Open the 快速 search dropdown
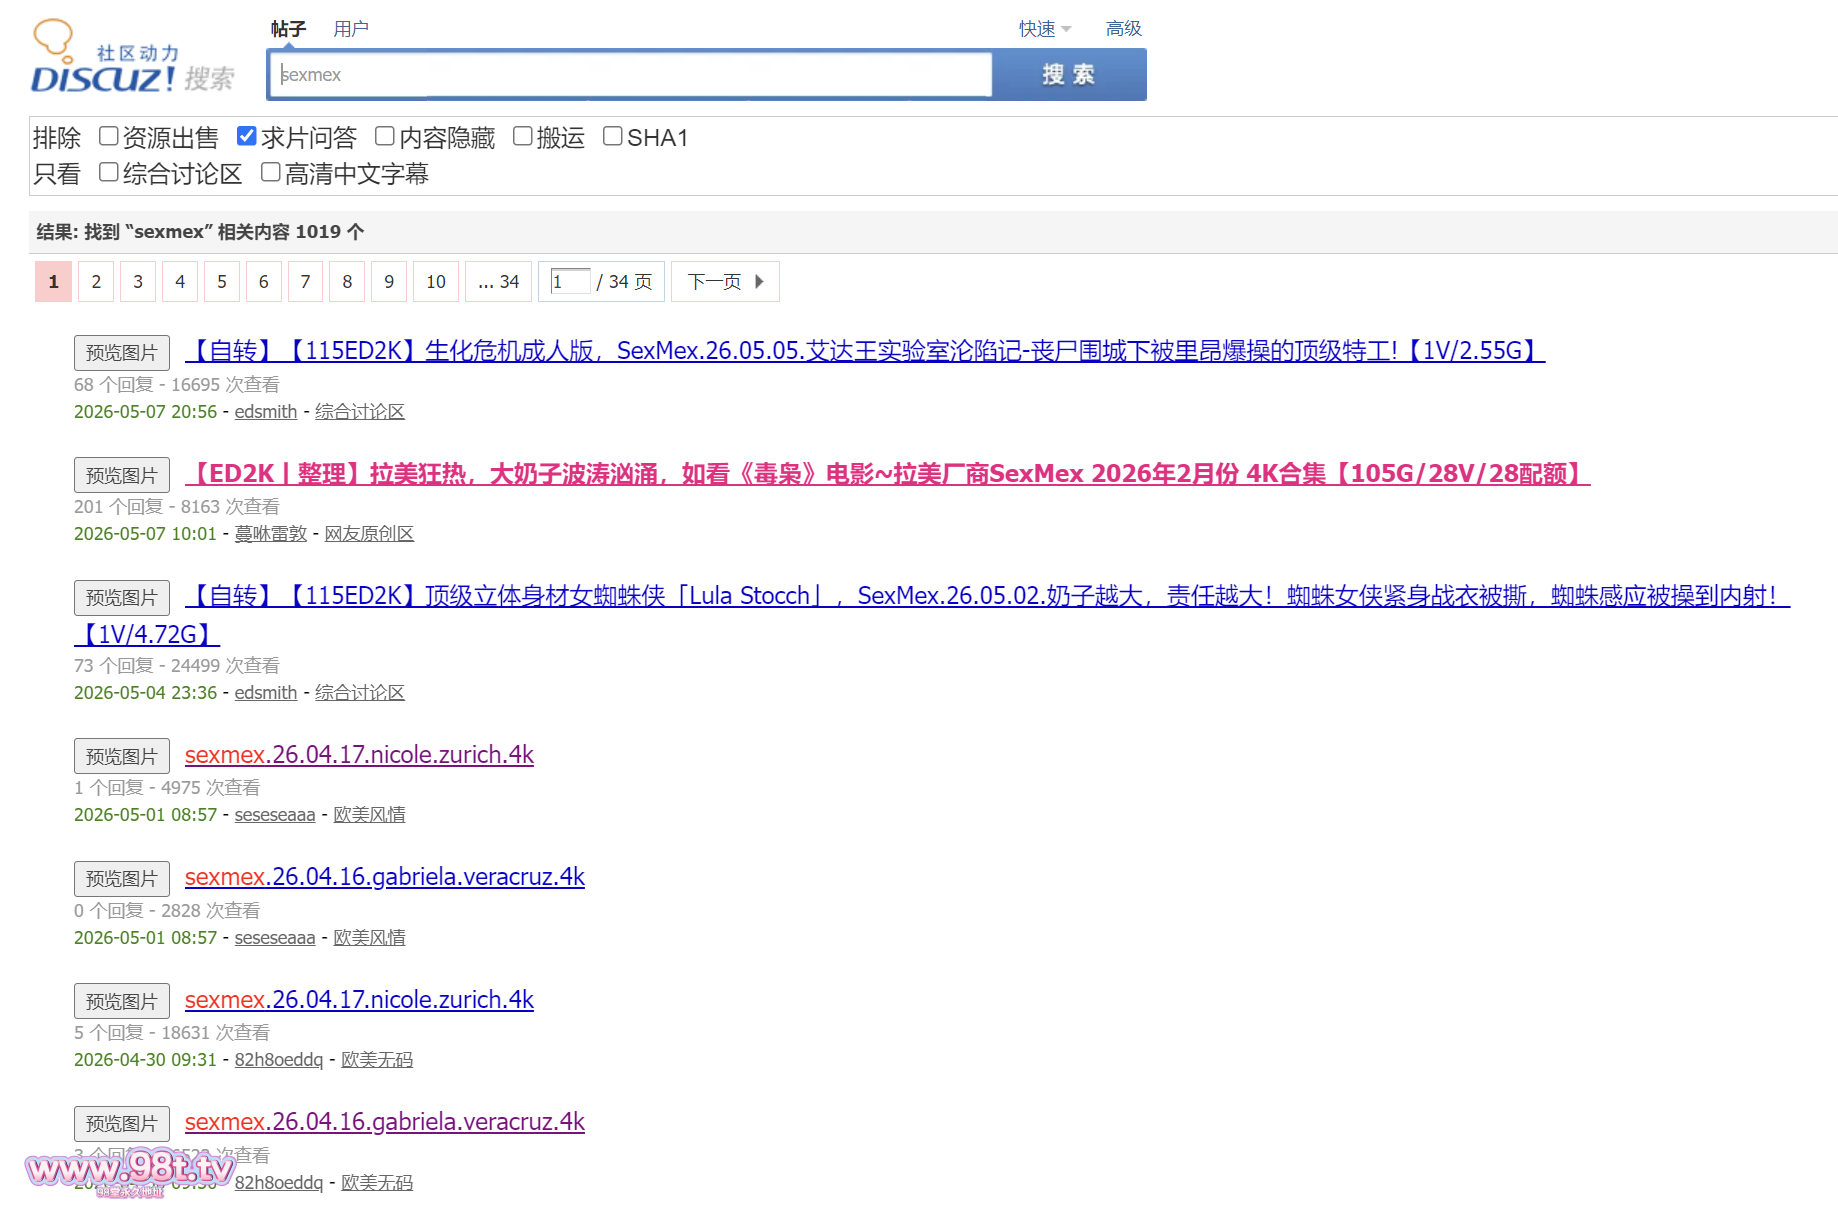The width and height of the screenshot is (1838, 1207). click(x=1044, y=29)
